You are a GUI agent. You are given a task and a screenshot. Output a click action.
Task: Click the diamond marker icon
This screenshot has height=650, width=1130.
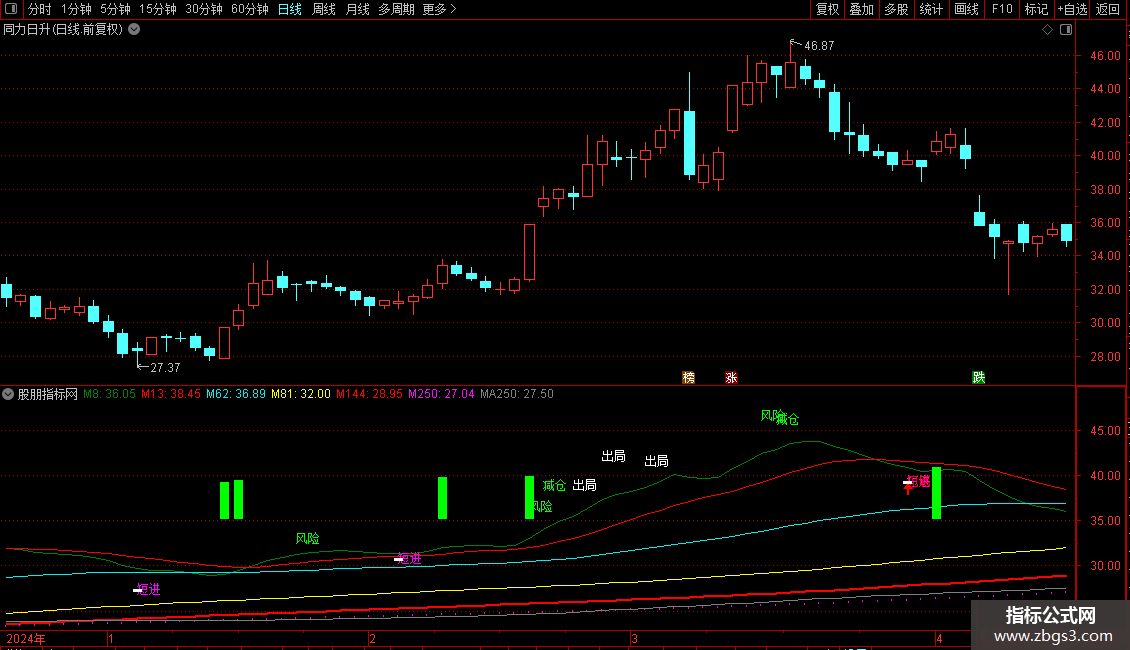point(1048,30)
